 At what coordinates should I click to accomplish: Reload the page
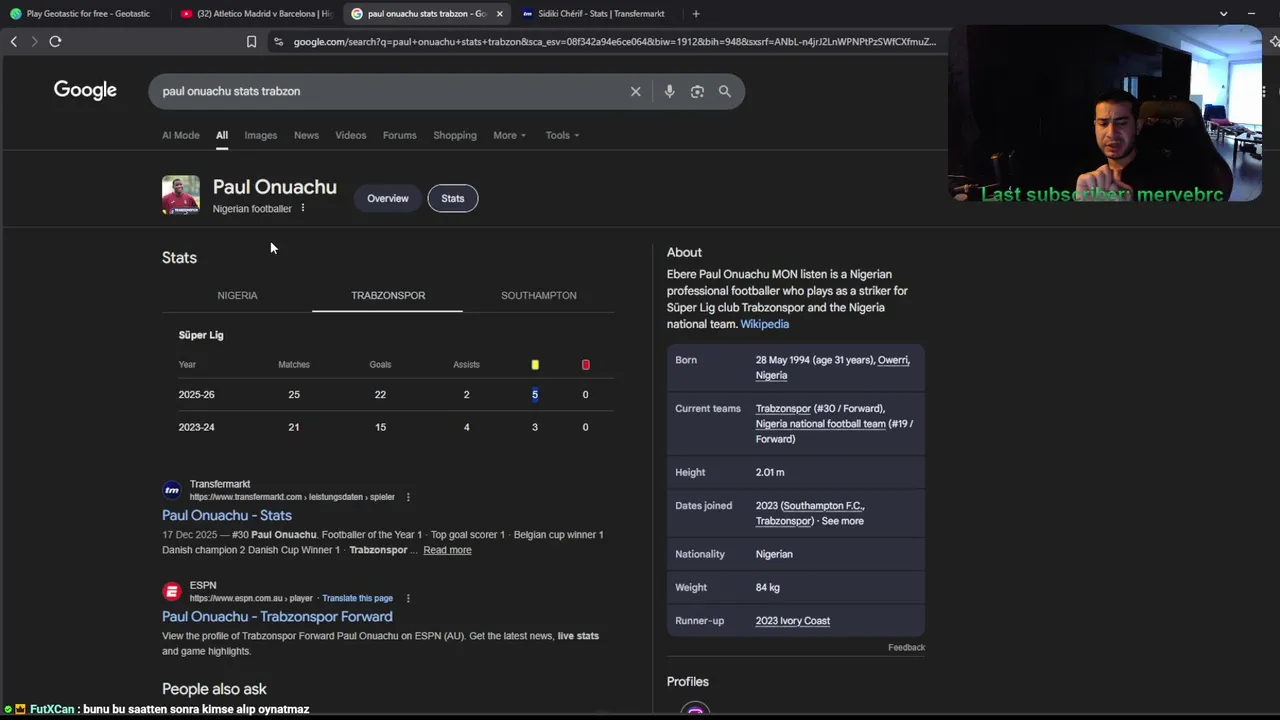(55, 41)
